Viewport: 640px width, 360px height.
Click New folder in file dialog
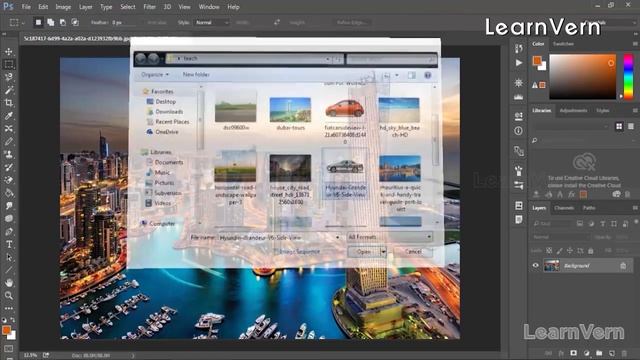196,74
